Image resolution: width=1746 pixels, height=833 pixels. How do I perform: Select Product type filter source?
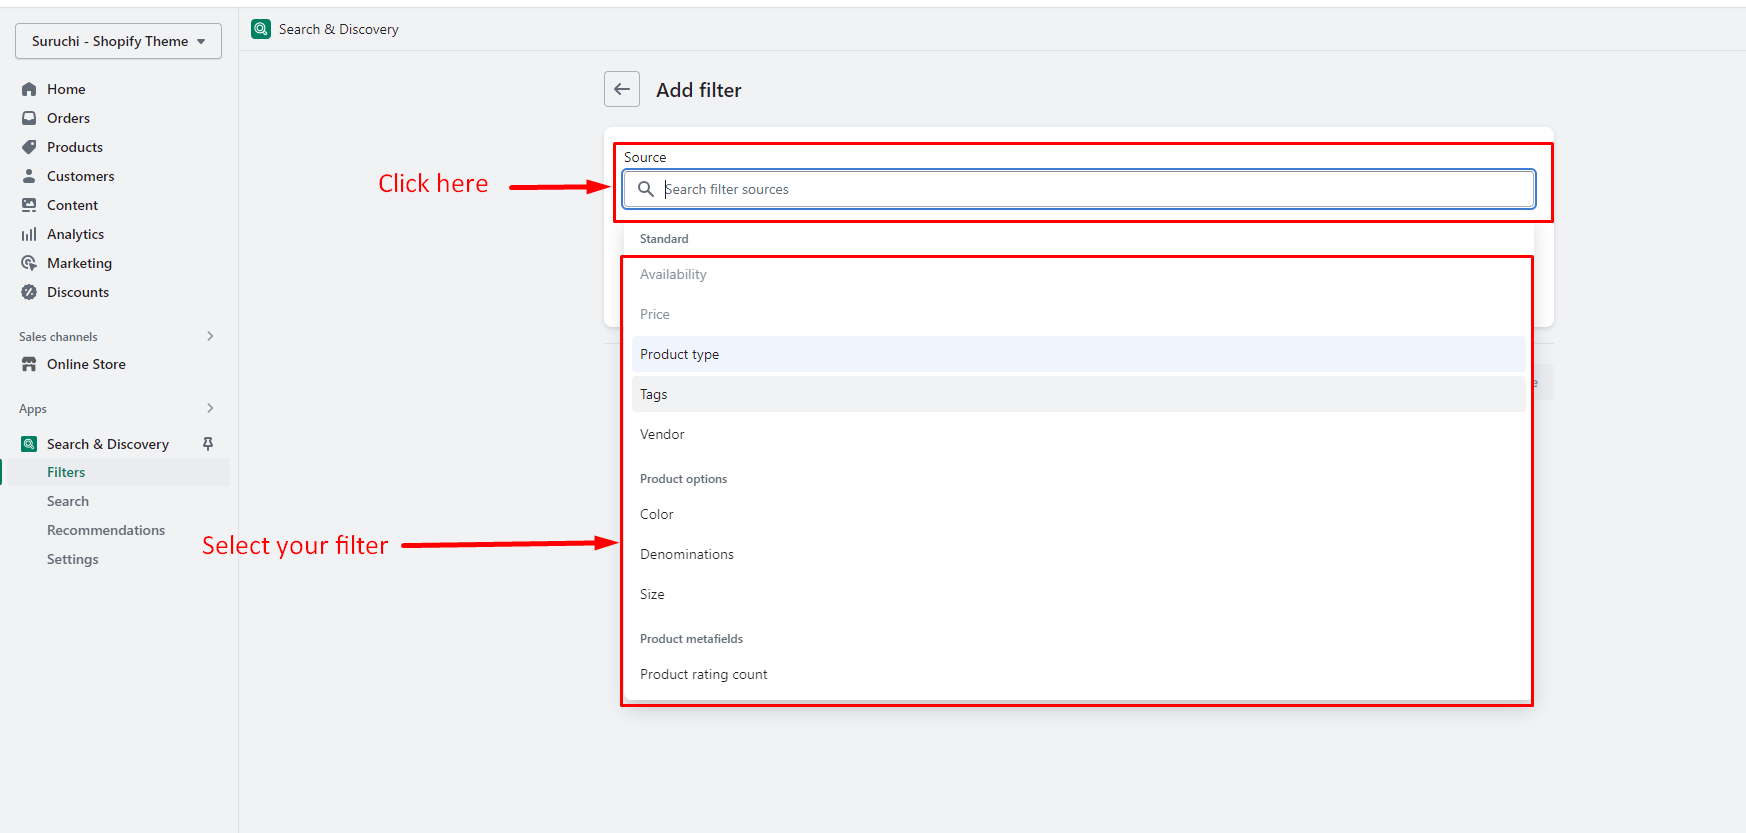coord(680,354)
